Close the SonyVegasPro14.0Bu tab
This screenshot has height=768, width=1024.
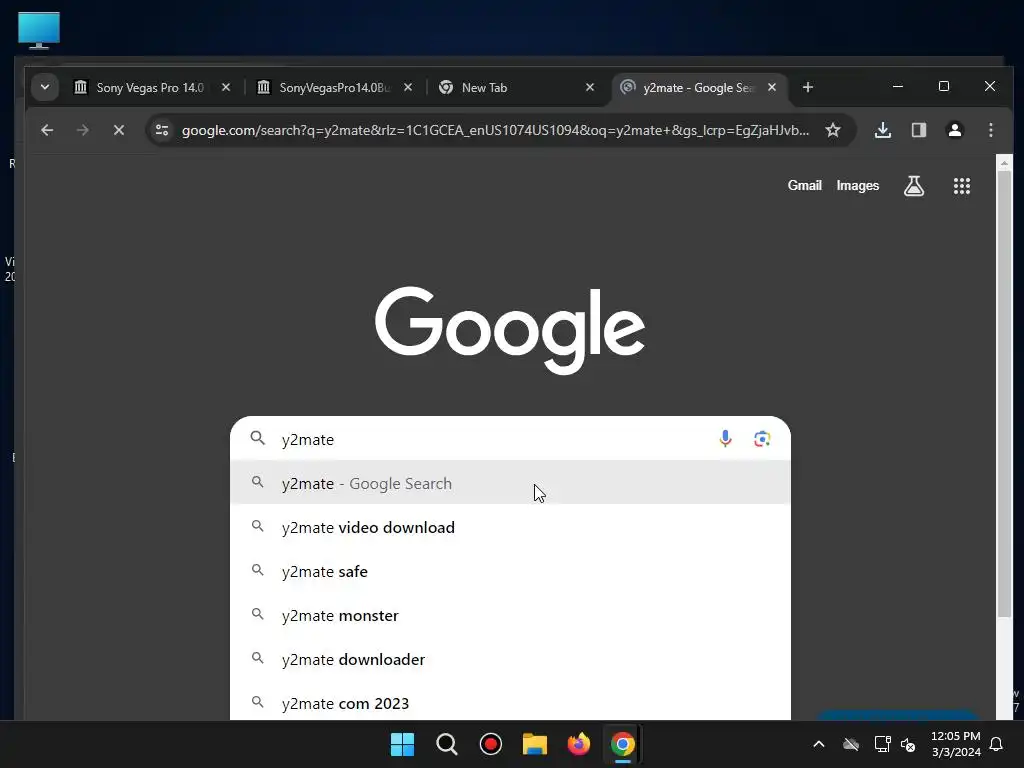(x=408, y=87)
